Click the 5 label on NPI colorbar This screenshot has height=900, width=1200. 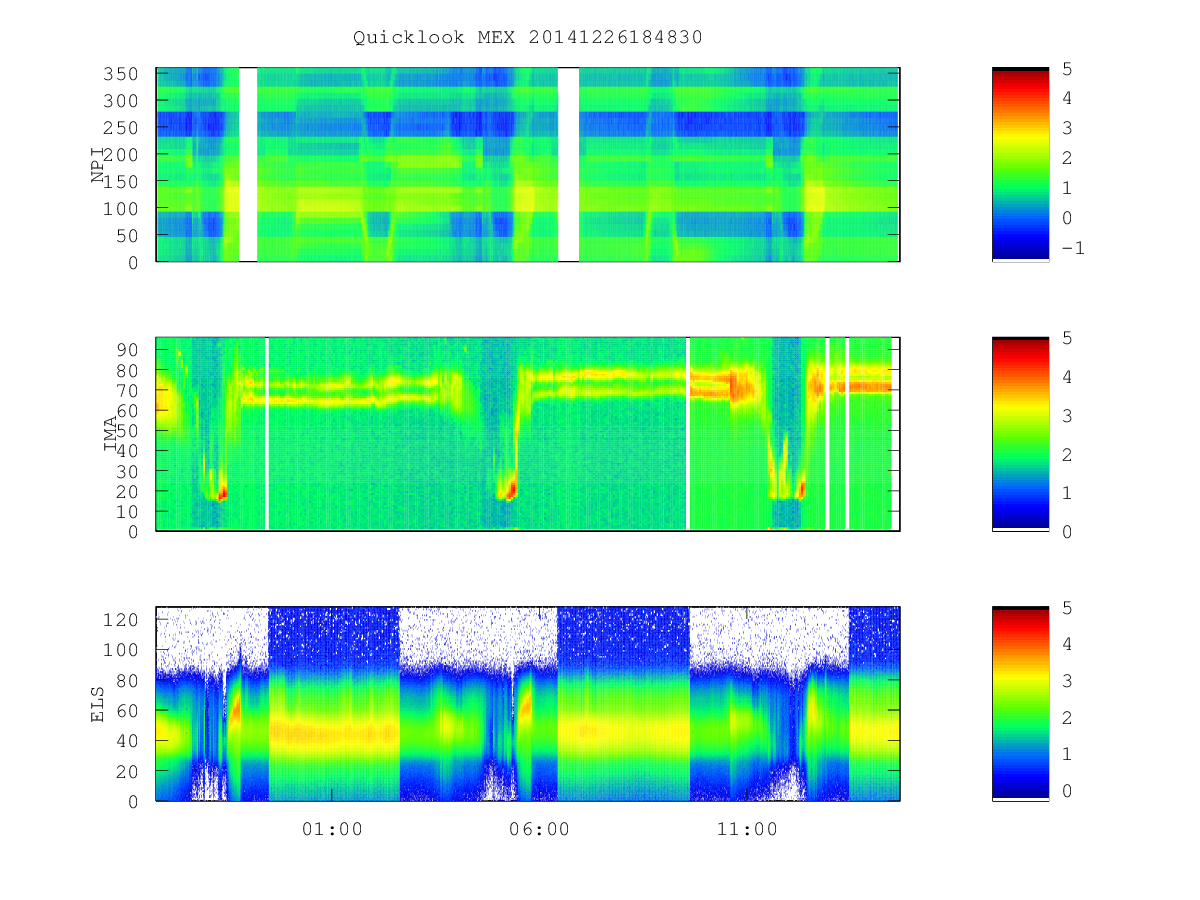point(1066,69)
